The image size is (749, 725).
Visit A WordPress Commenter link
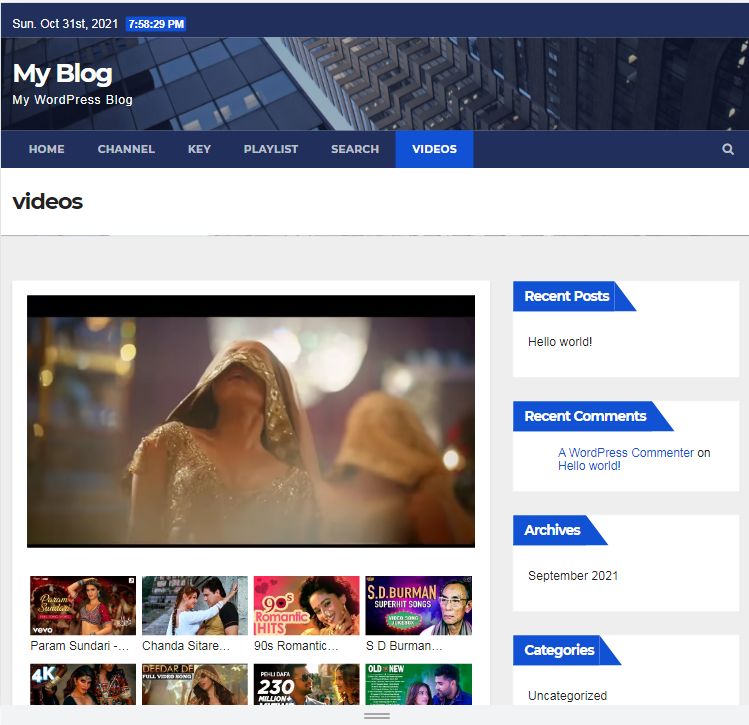626,452
